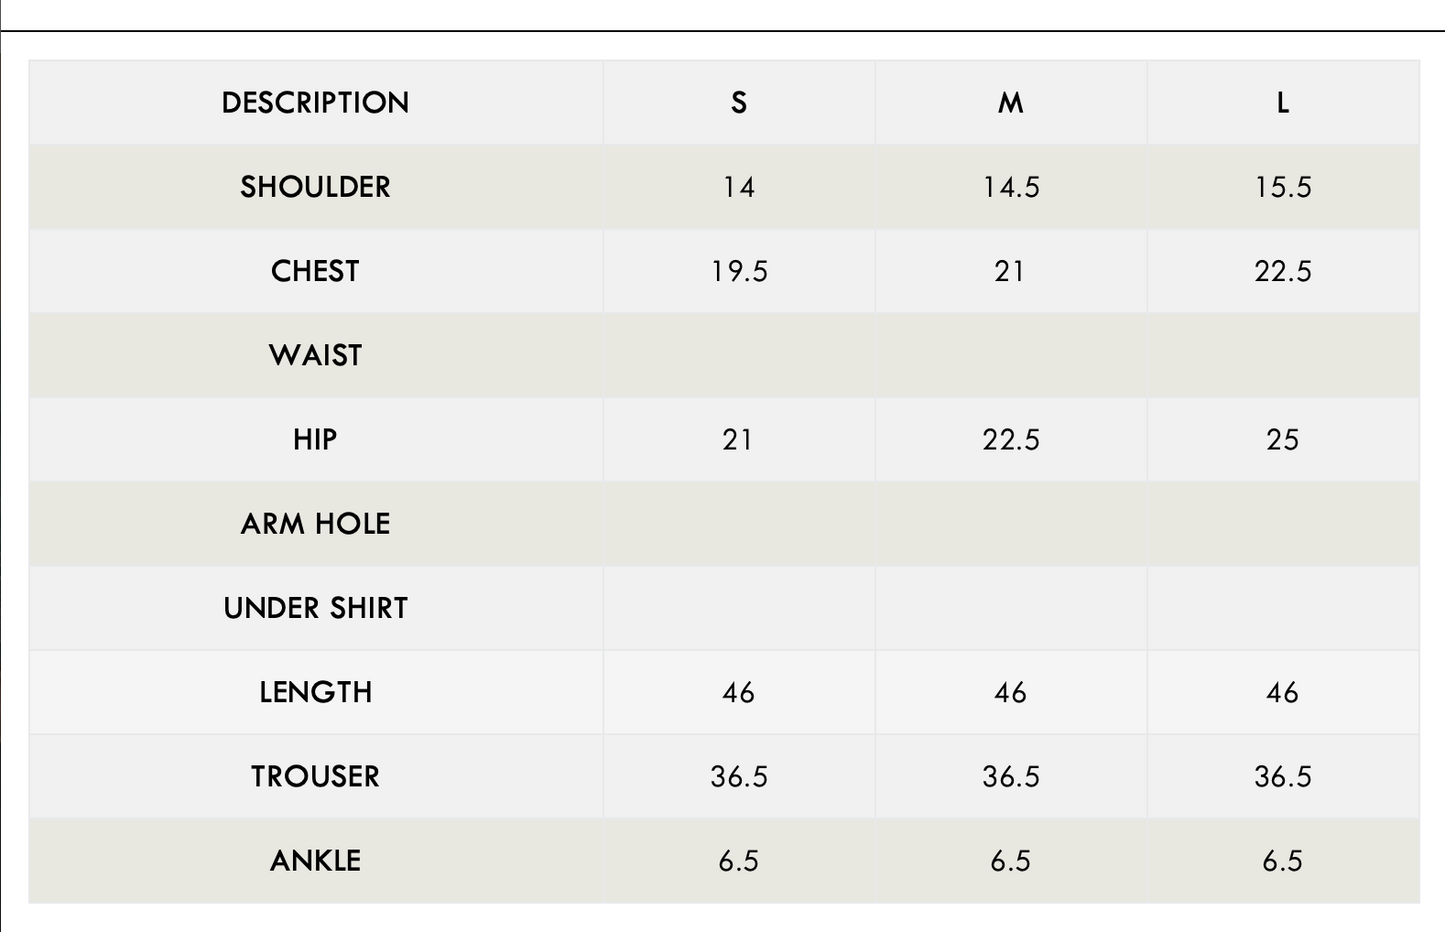Screen dimensions: 1445x932
Task: Click chest value 21 for medium
Action: [1011, 271]
